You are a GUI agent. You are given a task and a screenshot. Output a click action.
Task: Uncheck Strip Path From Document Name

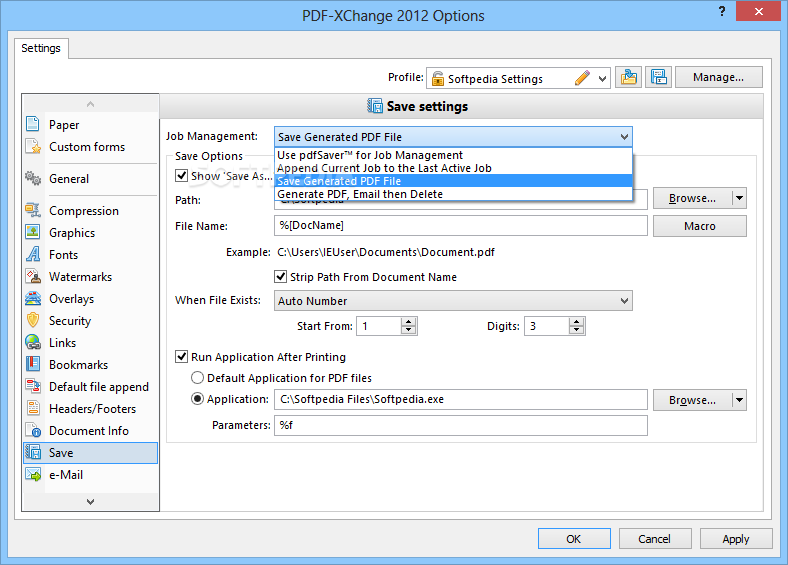tap(281, 277)
